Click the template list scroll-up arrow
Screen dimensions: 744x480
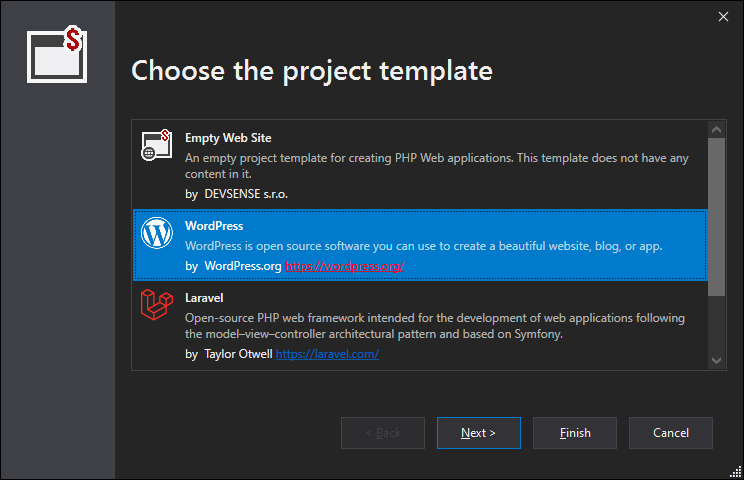pos(716,129)
